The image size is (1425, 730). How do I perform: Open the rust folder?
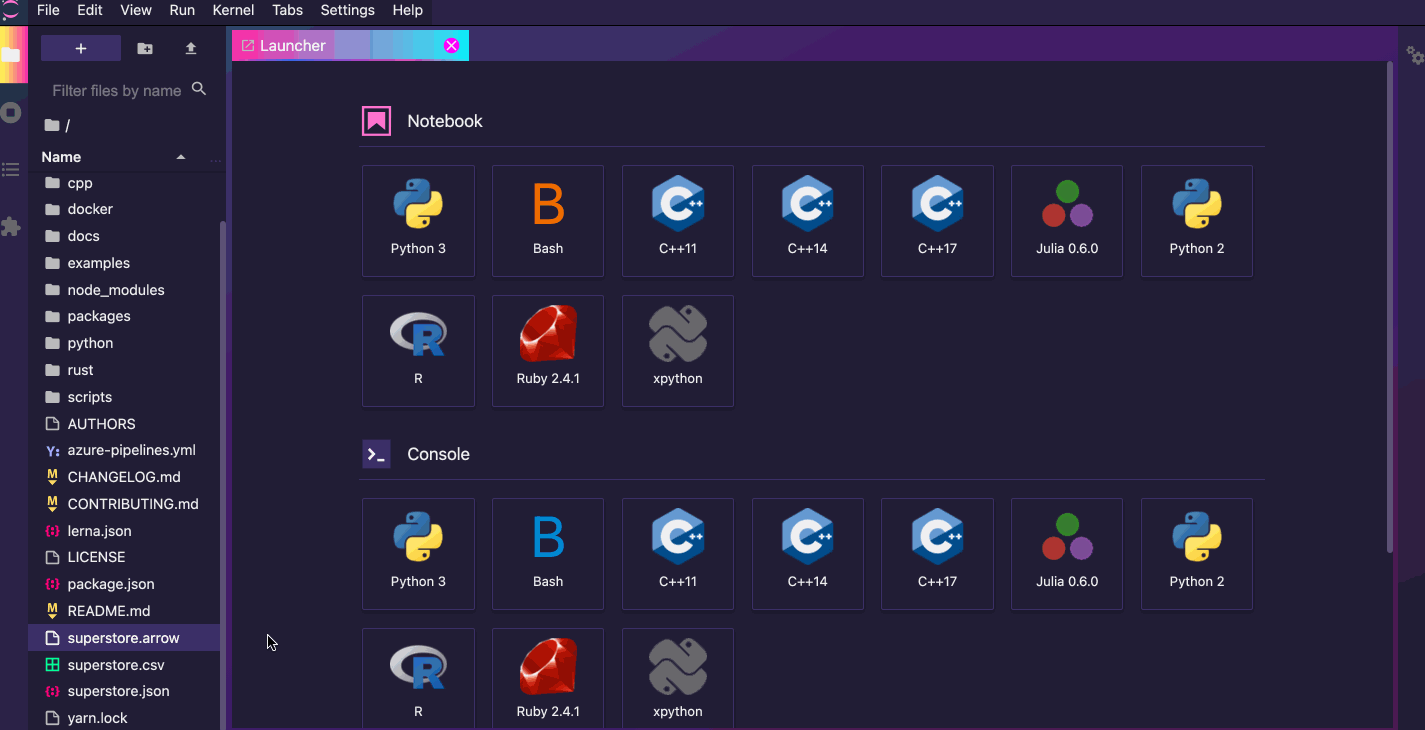click(124, 370)
